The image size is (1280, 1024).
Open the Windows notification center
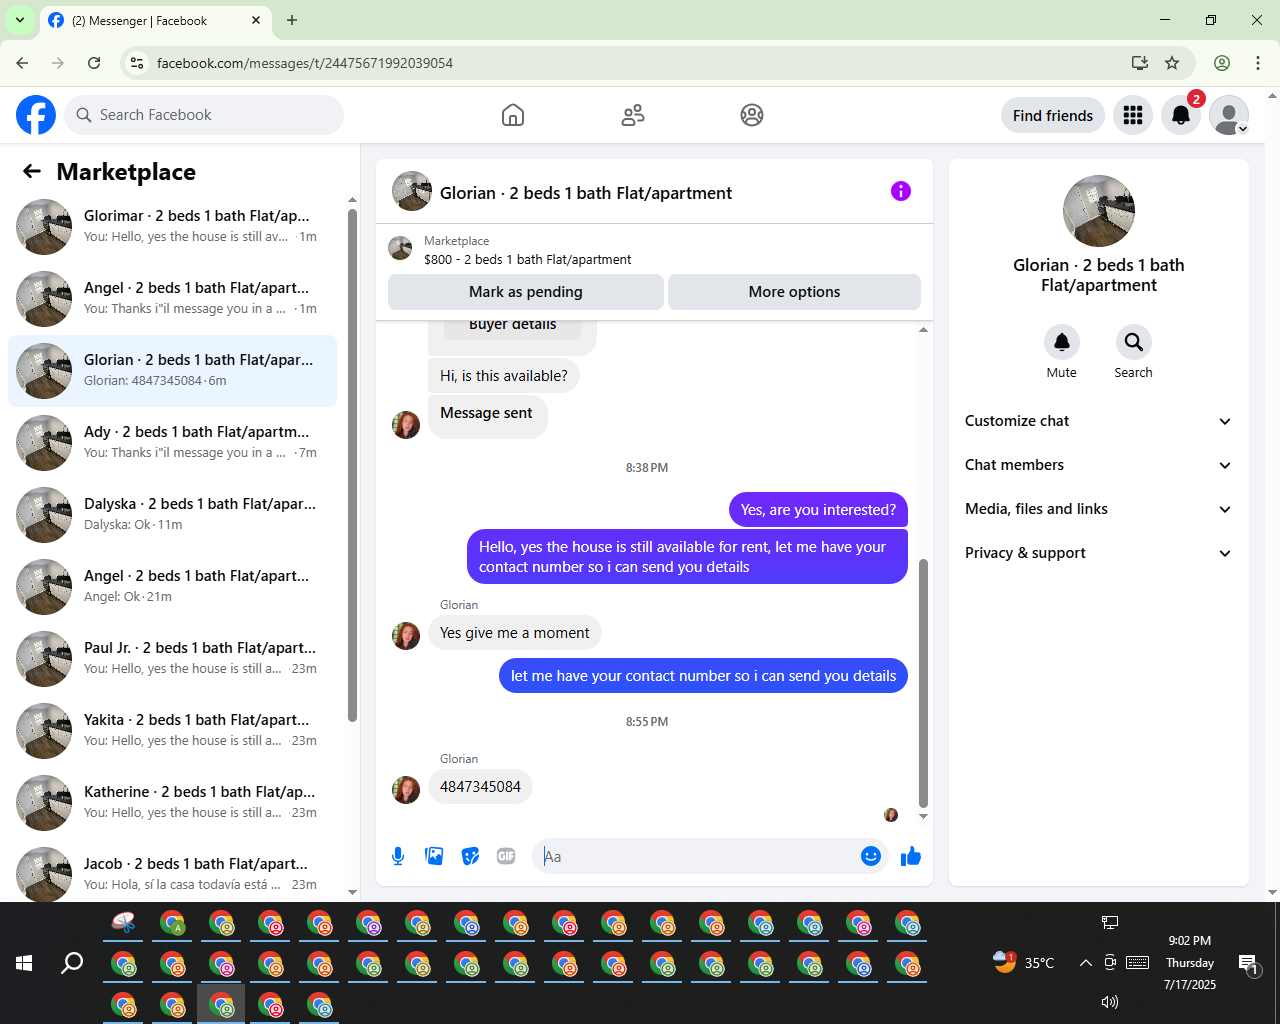coord(1249,964)
